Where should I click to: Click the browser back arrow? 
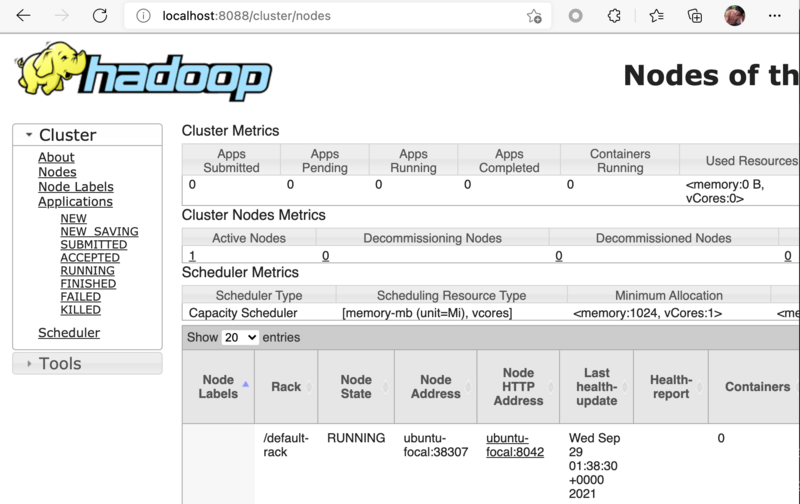23,16
